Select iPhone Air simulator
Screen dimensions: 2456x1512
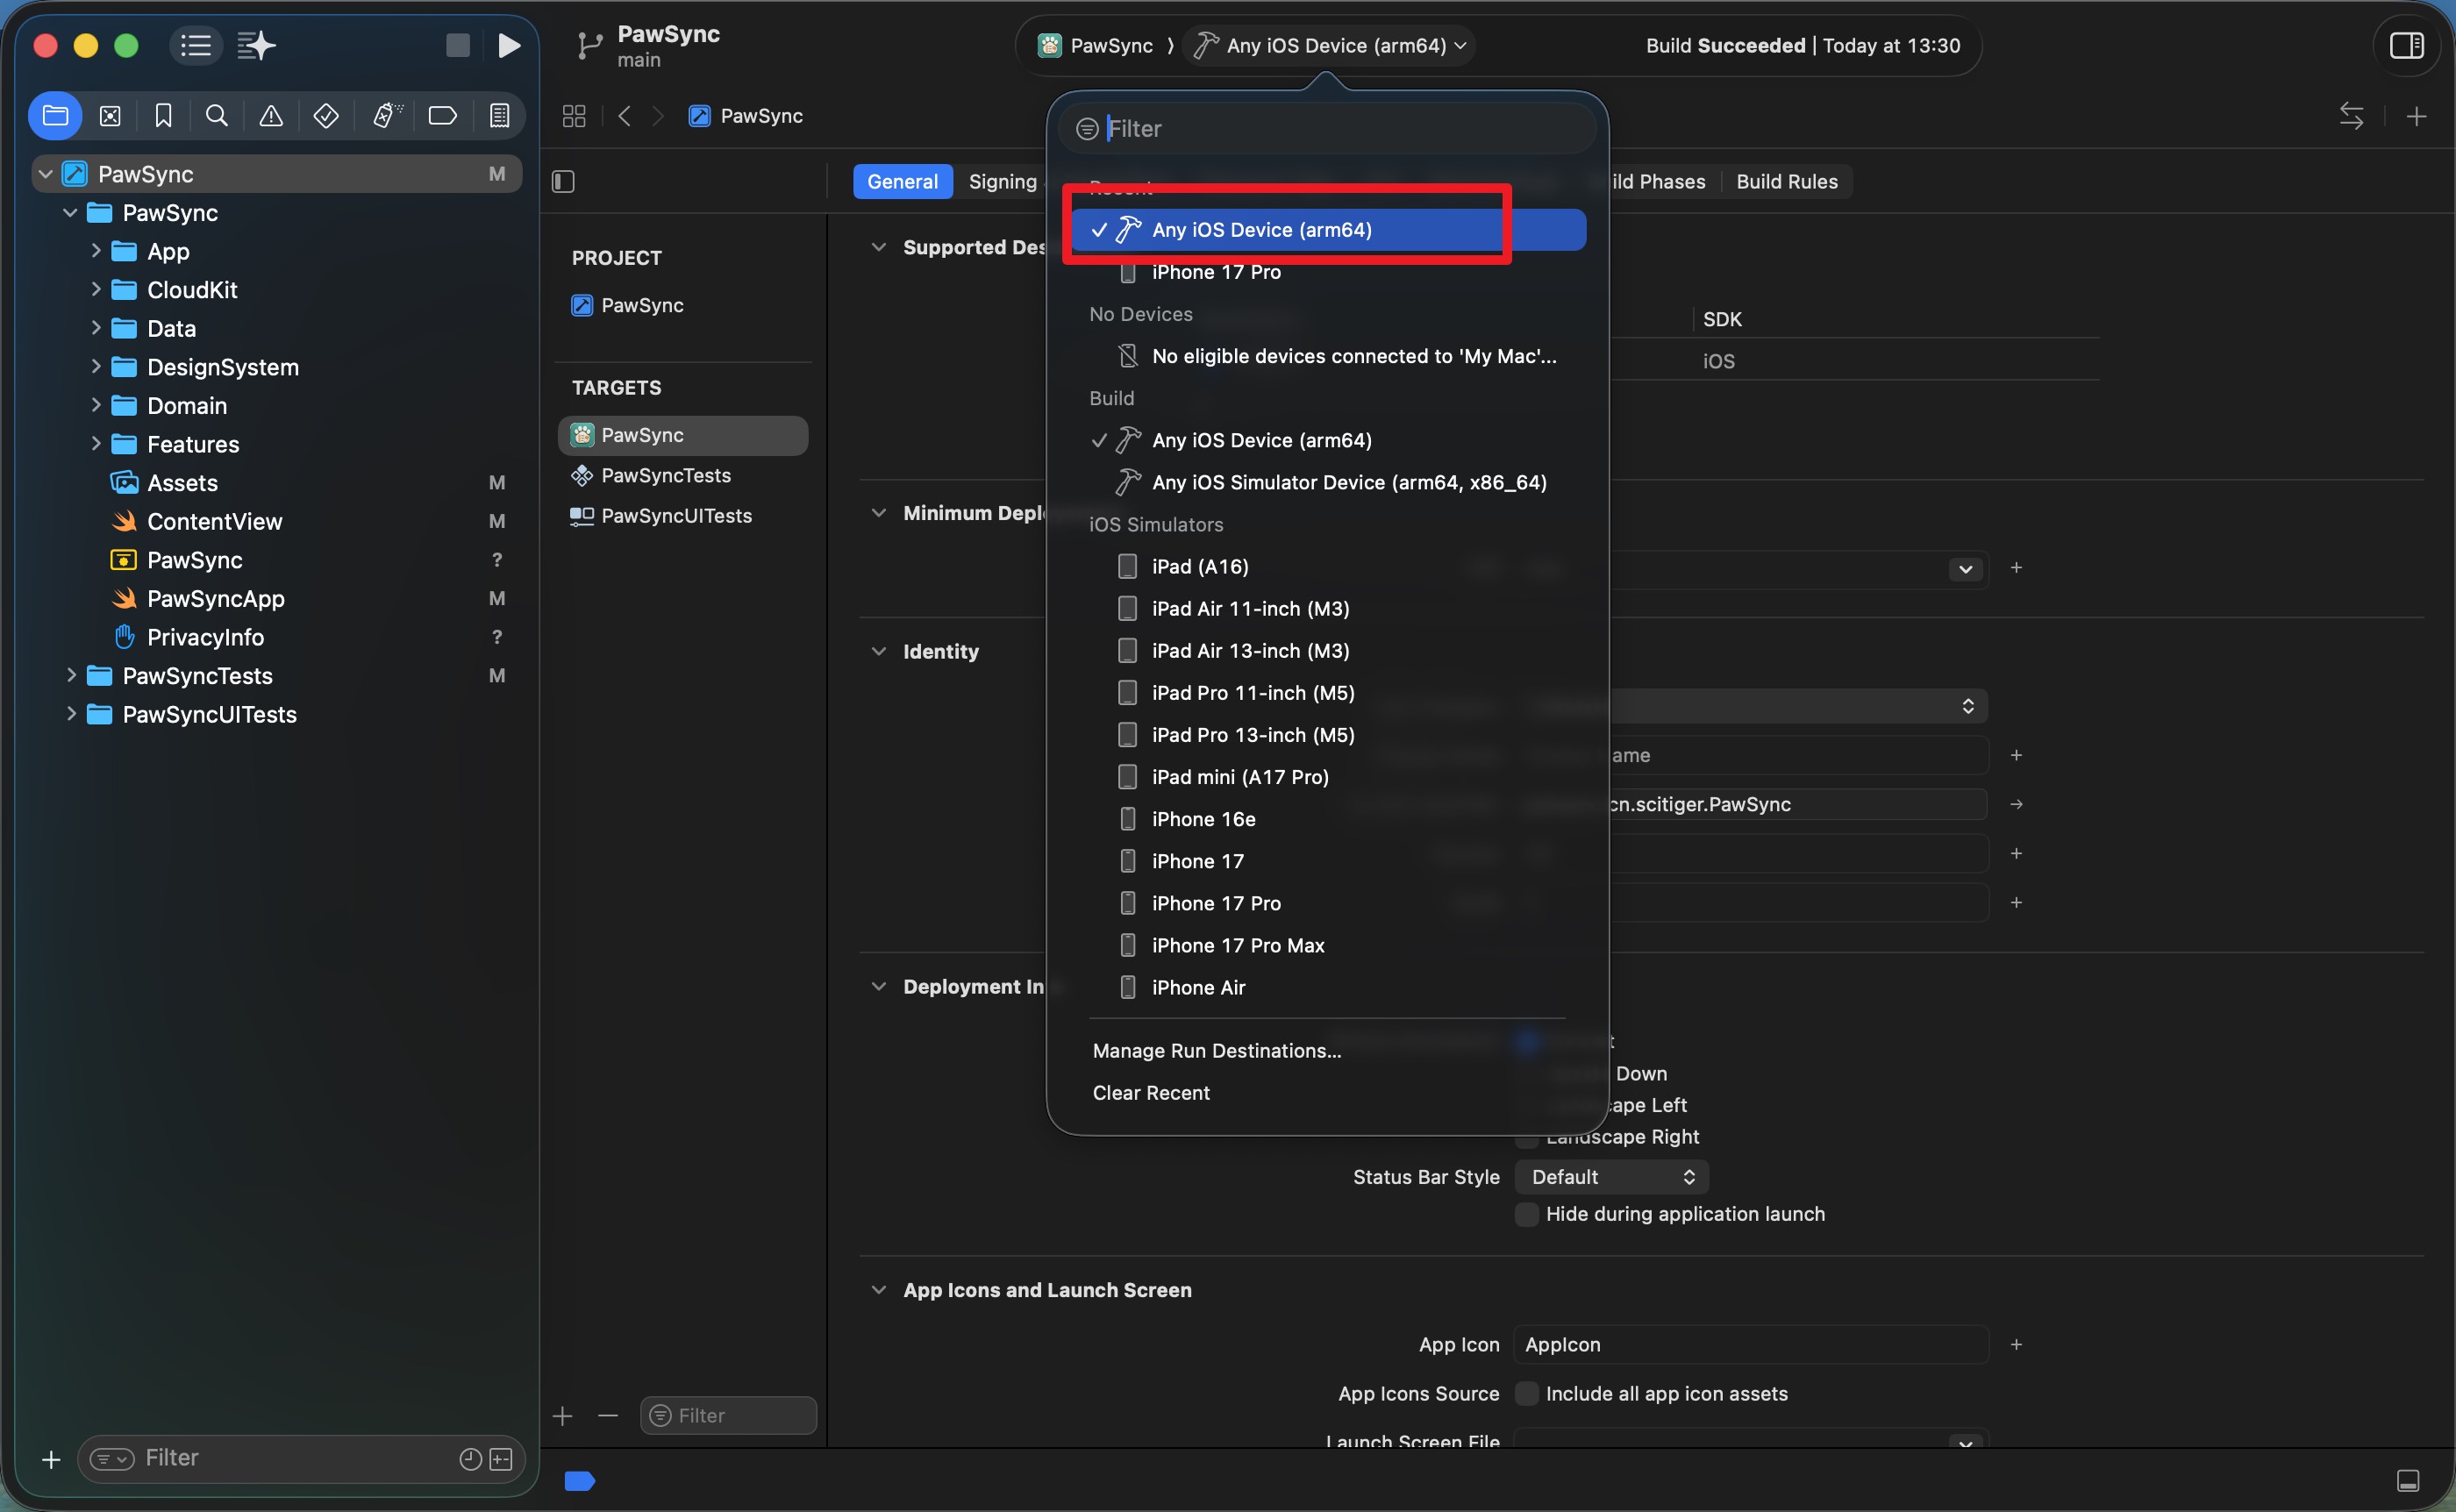click(x=1327, y=988)
